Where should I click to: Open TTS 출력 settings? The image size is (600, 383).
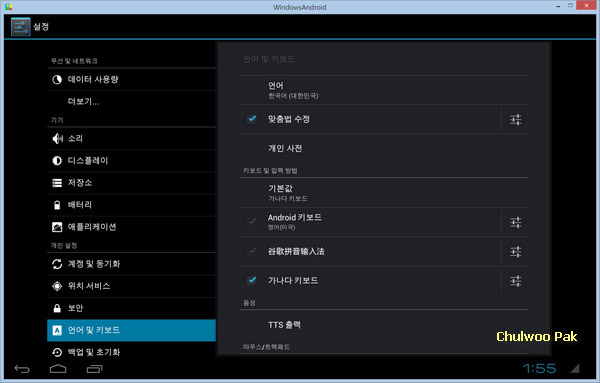click(383, 325)
